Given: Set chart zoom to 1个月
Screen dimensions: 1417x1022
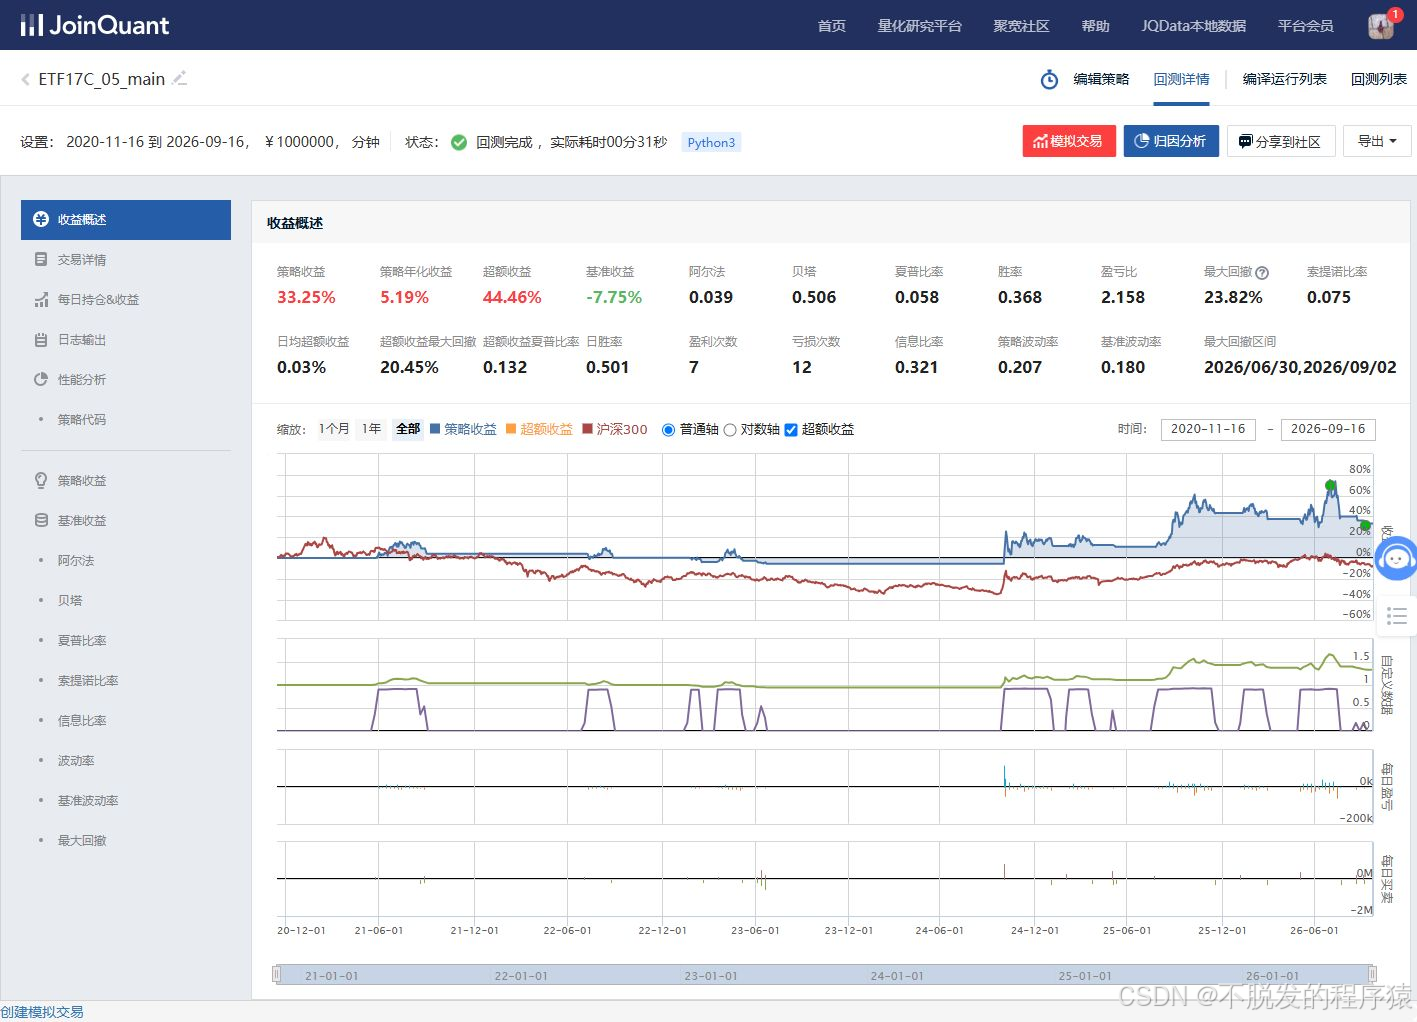Looking at the screenshot, I should [x=334, y=429].
